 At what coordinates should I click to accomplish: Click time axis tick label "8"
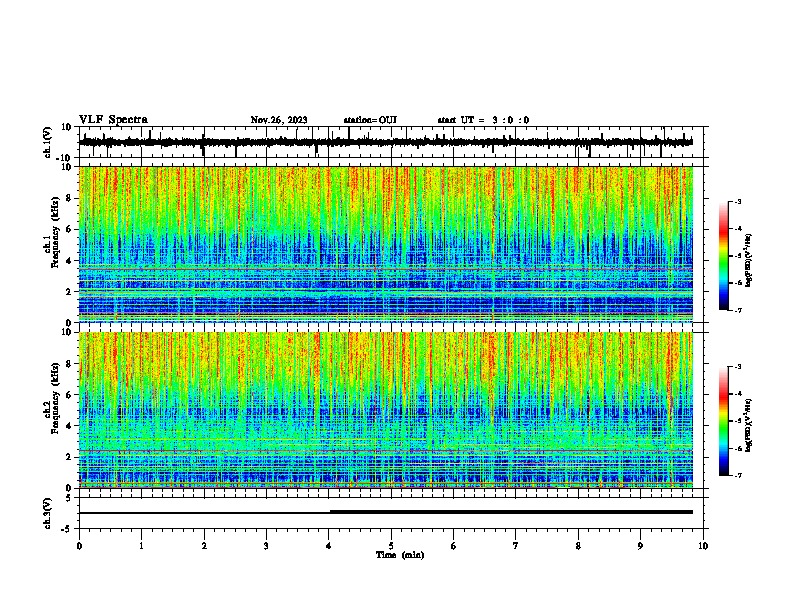tap(578, 546)
